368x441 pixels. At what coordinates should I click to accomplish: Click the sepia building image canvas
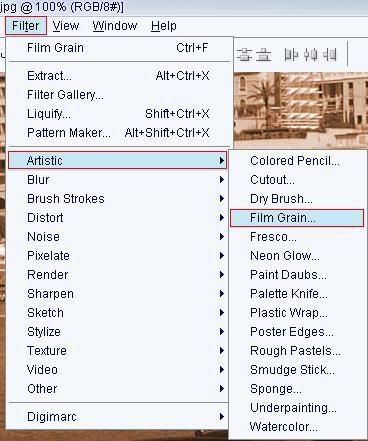point(301,110)
